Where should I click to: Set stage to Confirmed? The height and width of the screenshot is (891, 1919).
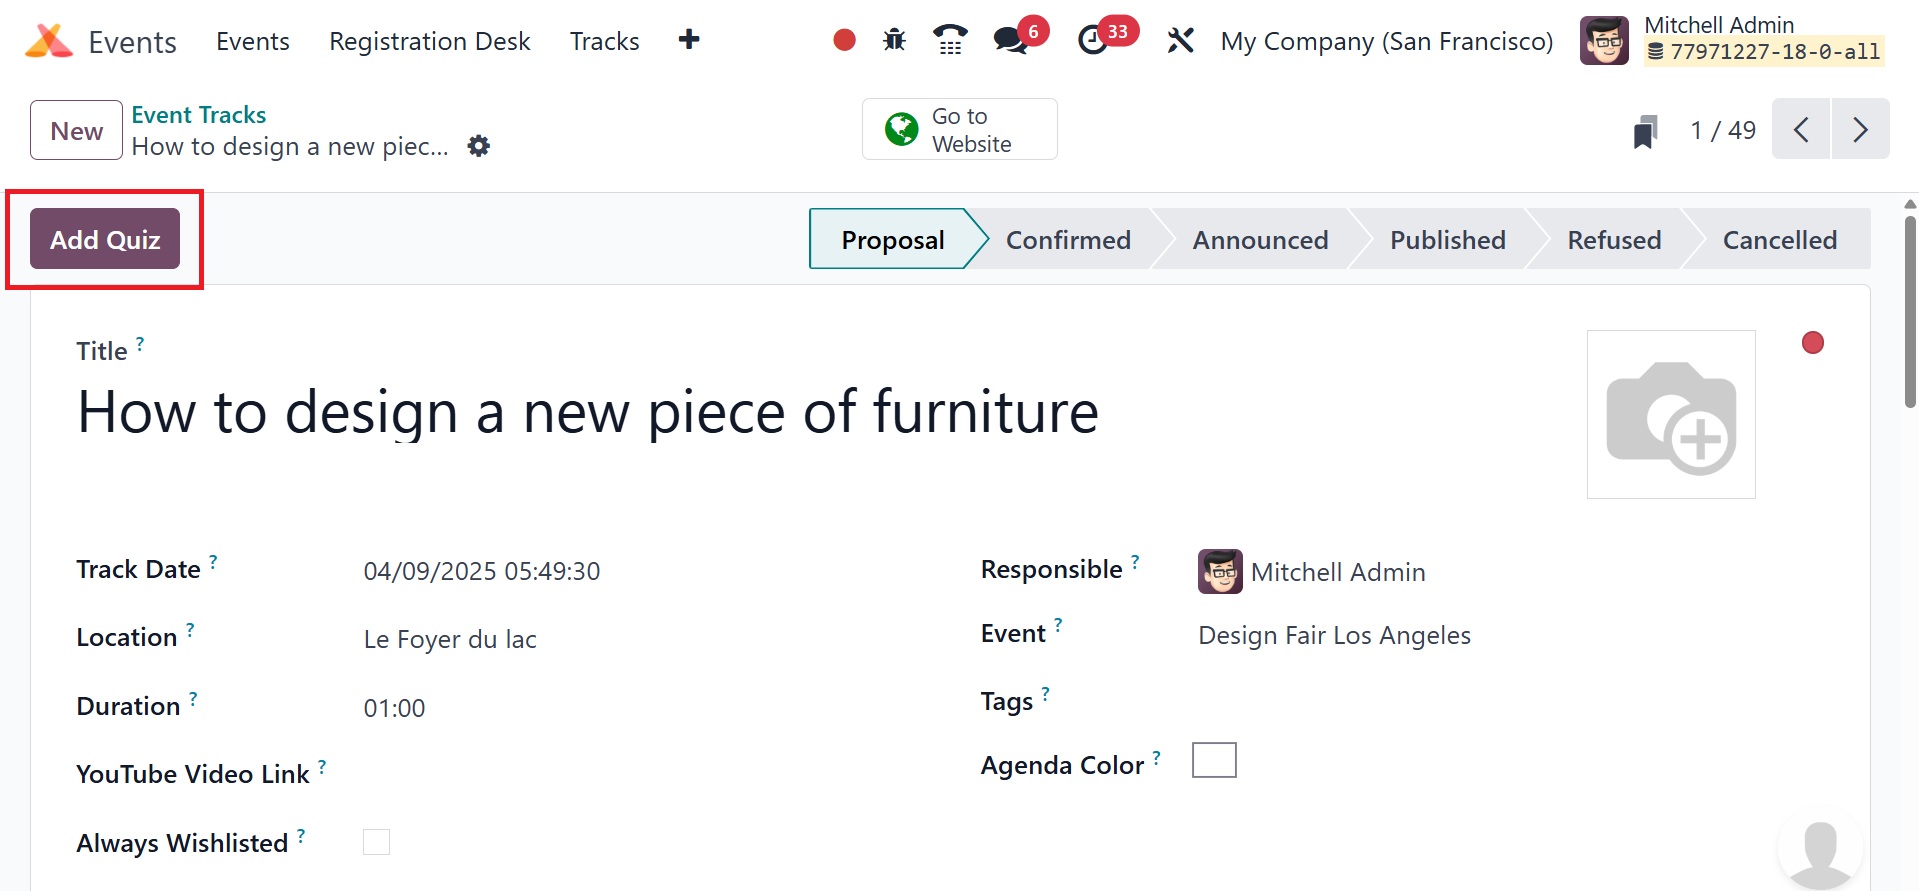point(1067,240)
